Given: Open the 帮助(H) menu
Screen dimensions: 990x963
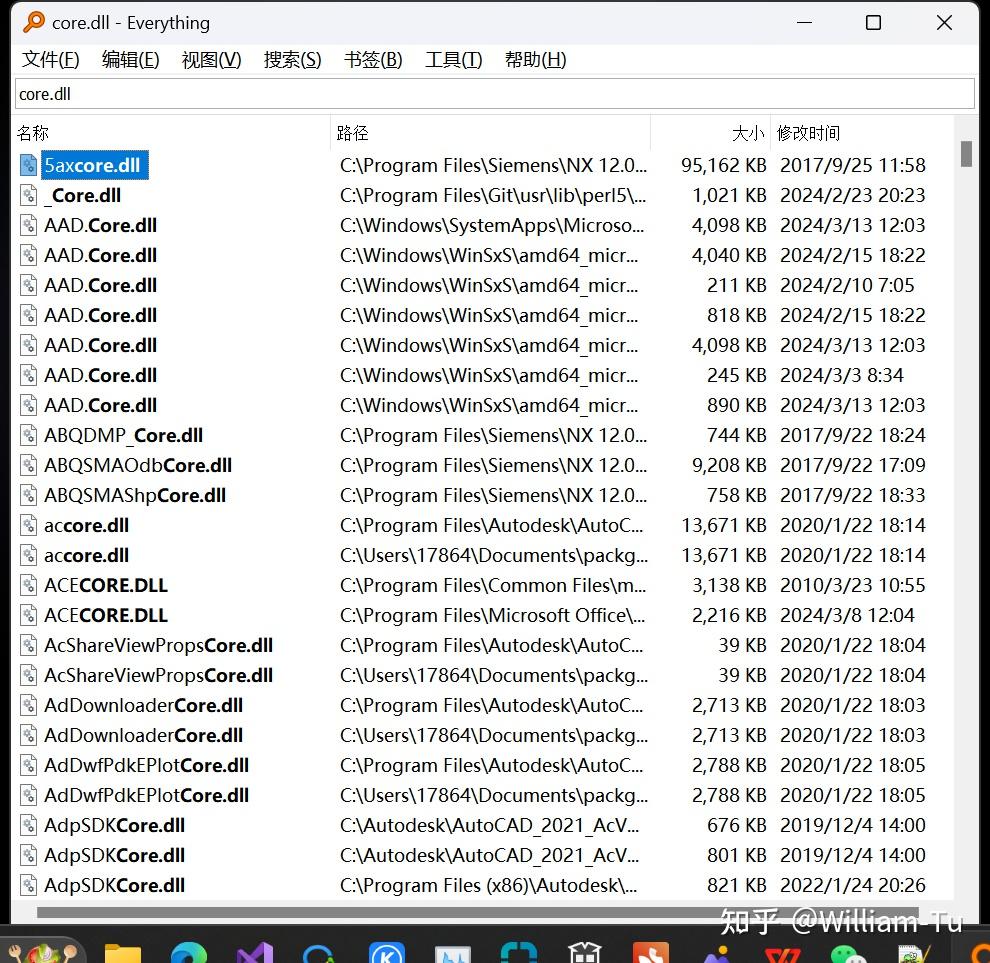Looking at the screenshot, I should (x=535, y=60).
